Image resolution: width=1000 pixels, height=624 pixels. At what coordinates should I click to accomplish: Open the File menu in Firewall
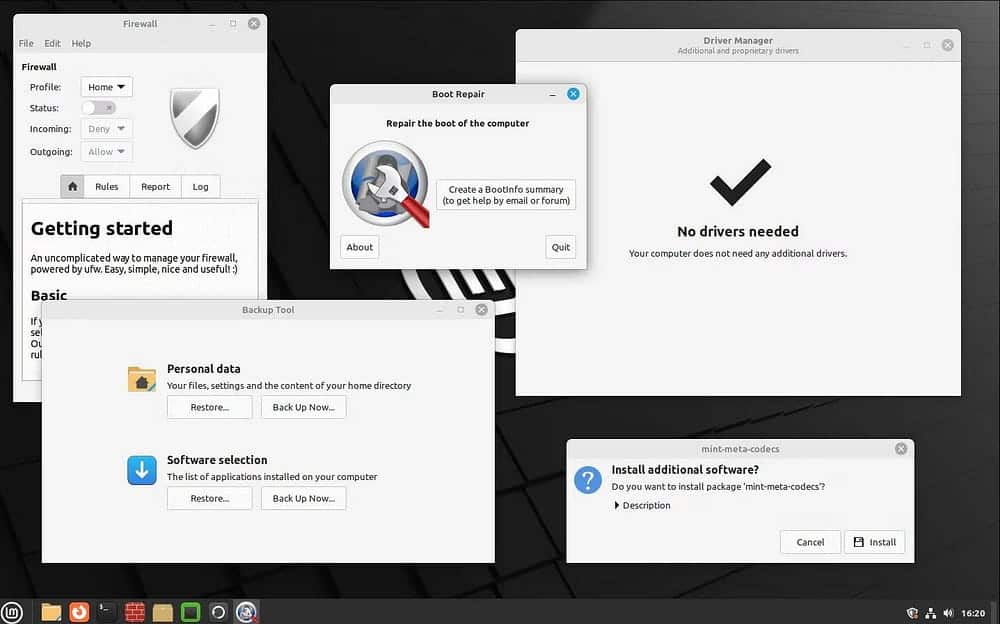pyautogui.click(x=25, y=43)
